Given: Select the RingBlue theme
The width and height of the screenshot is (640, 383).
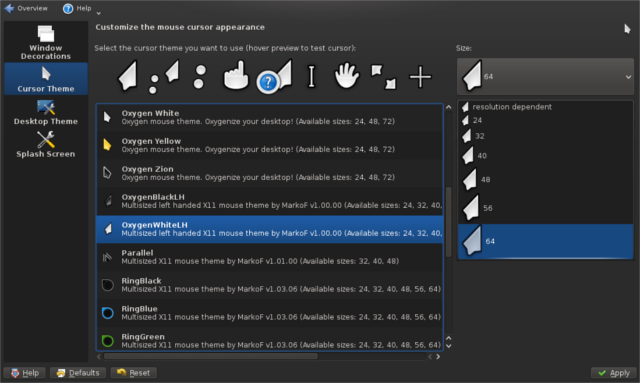Looking at the screenshot, I should pyautogui.click(x=270, y=313).
